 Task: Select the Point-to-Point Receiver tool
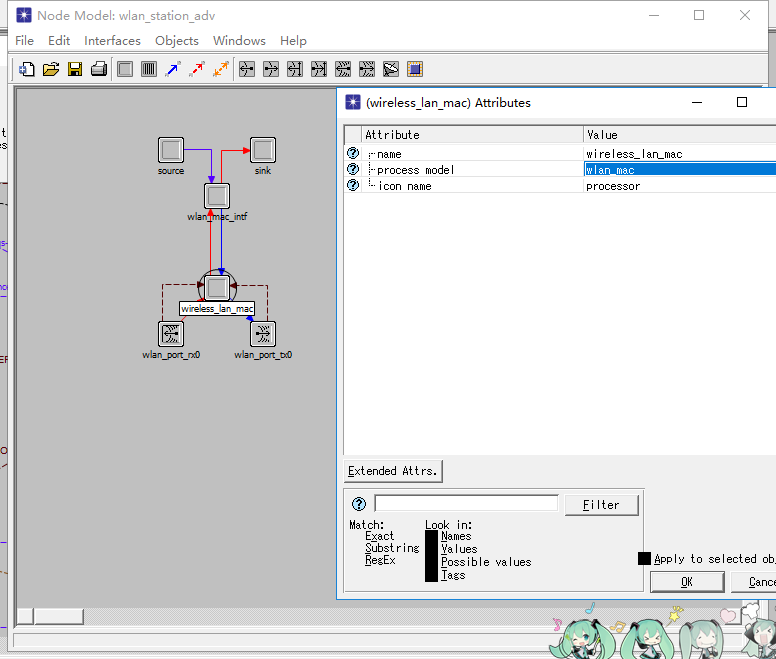[247, 69]
